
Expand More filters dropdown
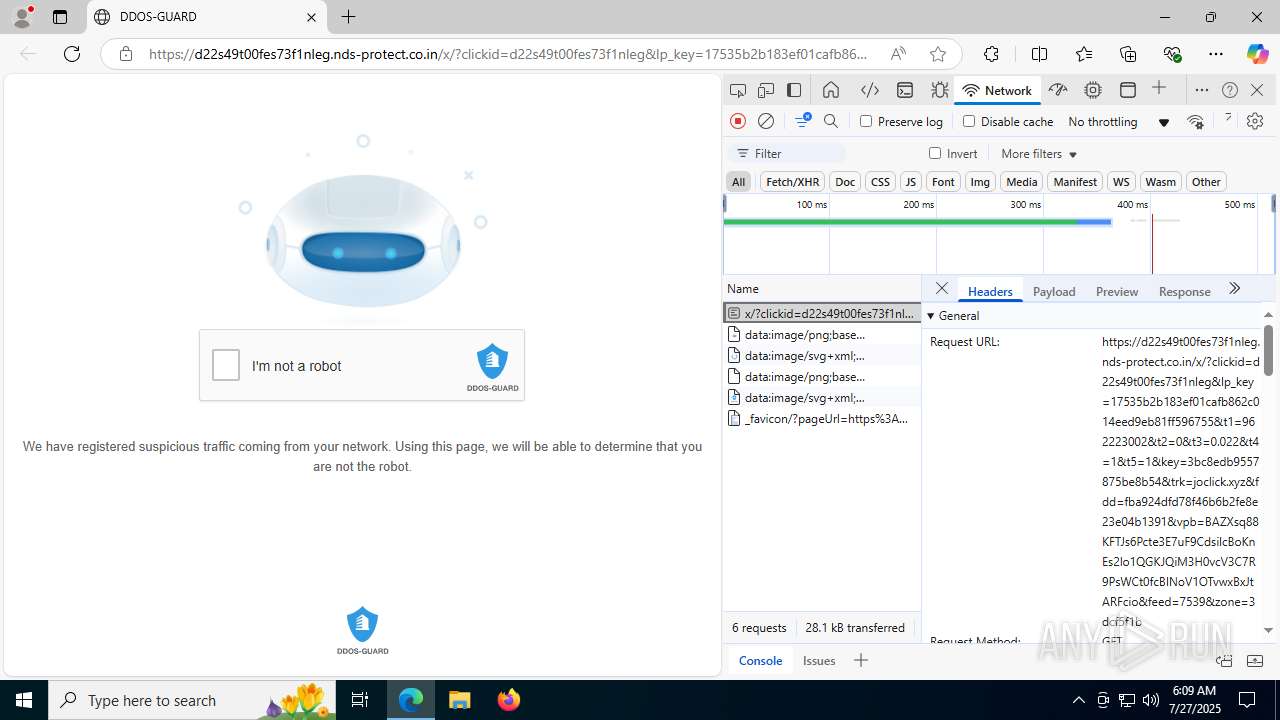[x=1039, y=153]
